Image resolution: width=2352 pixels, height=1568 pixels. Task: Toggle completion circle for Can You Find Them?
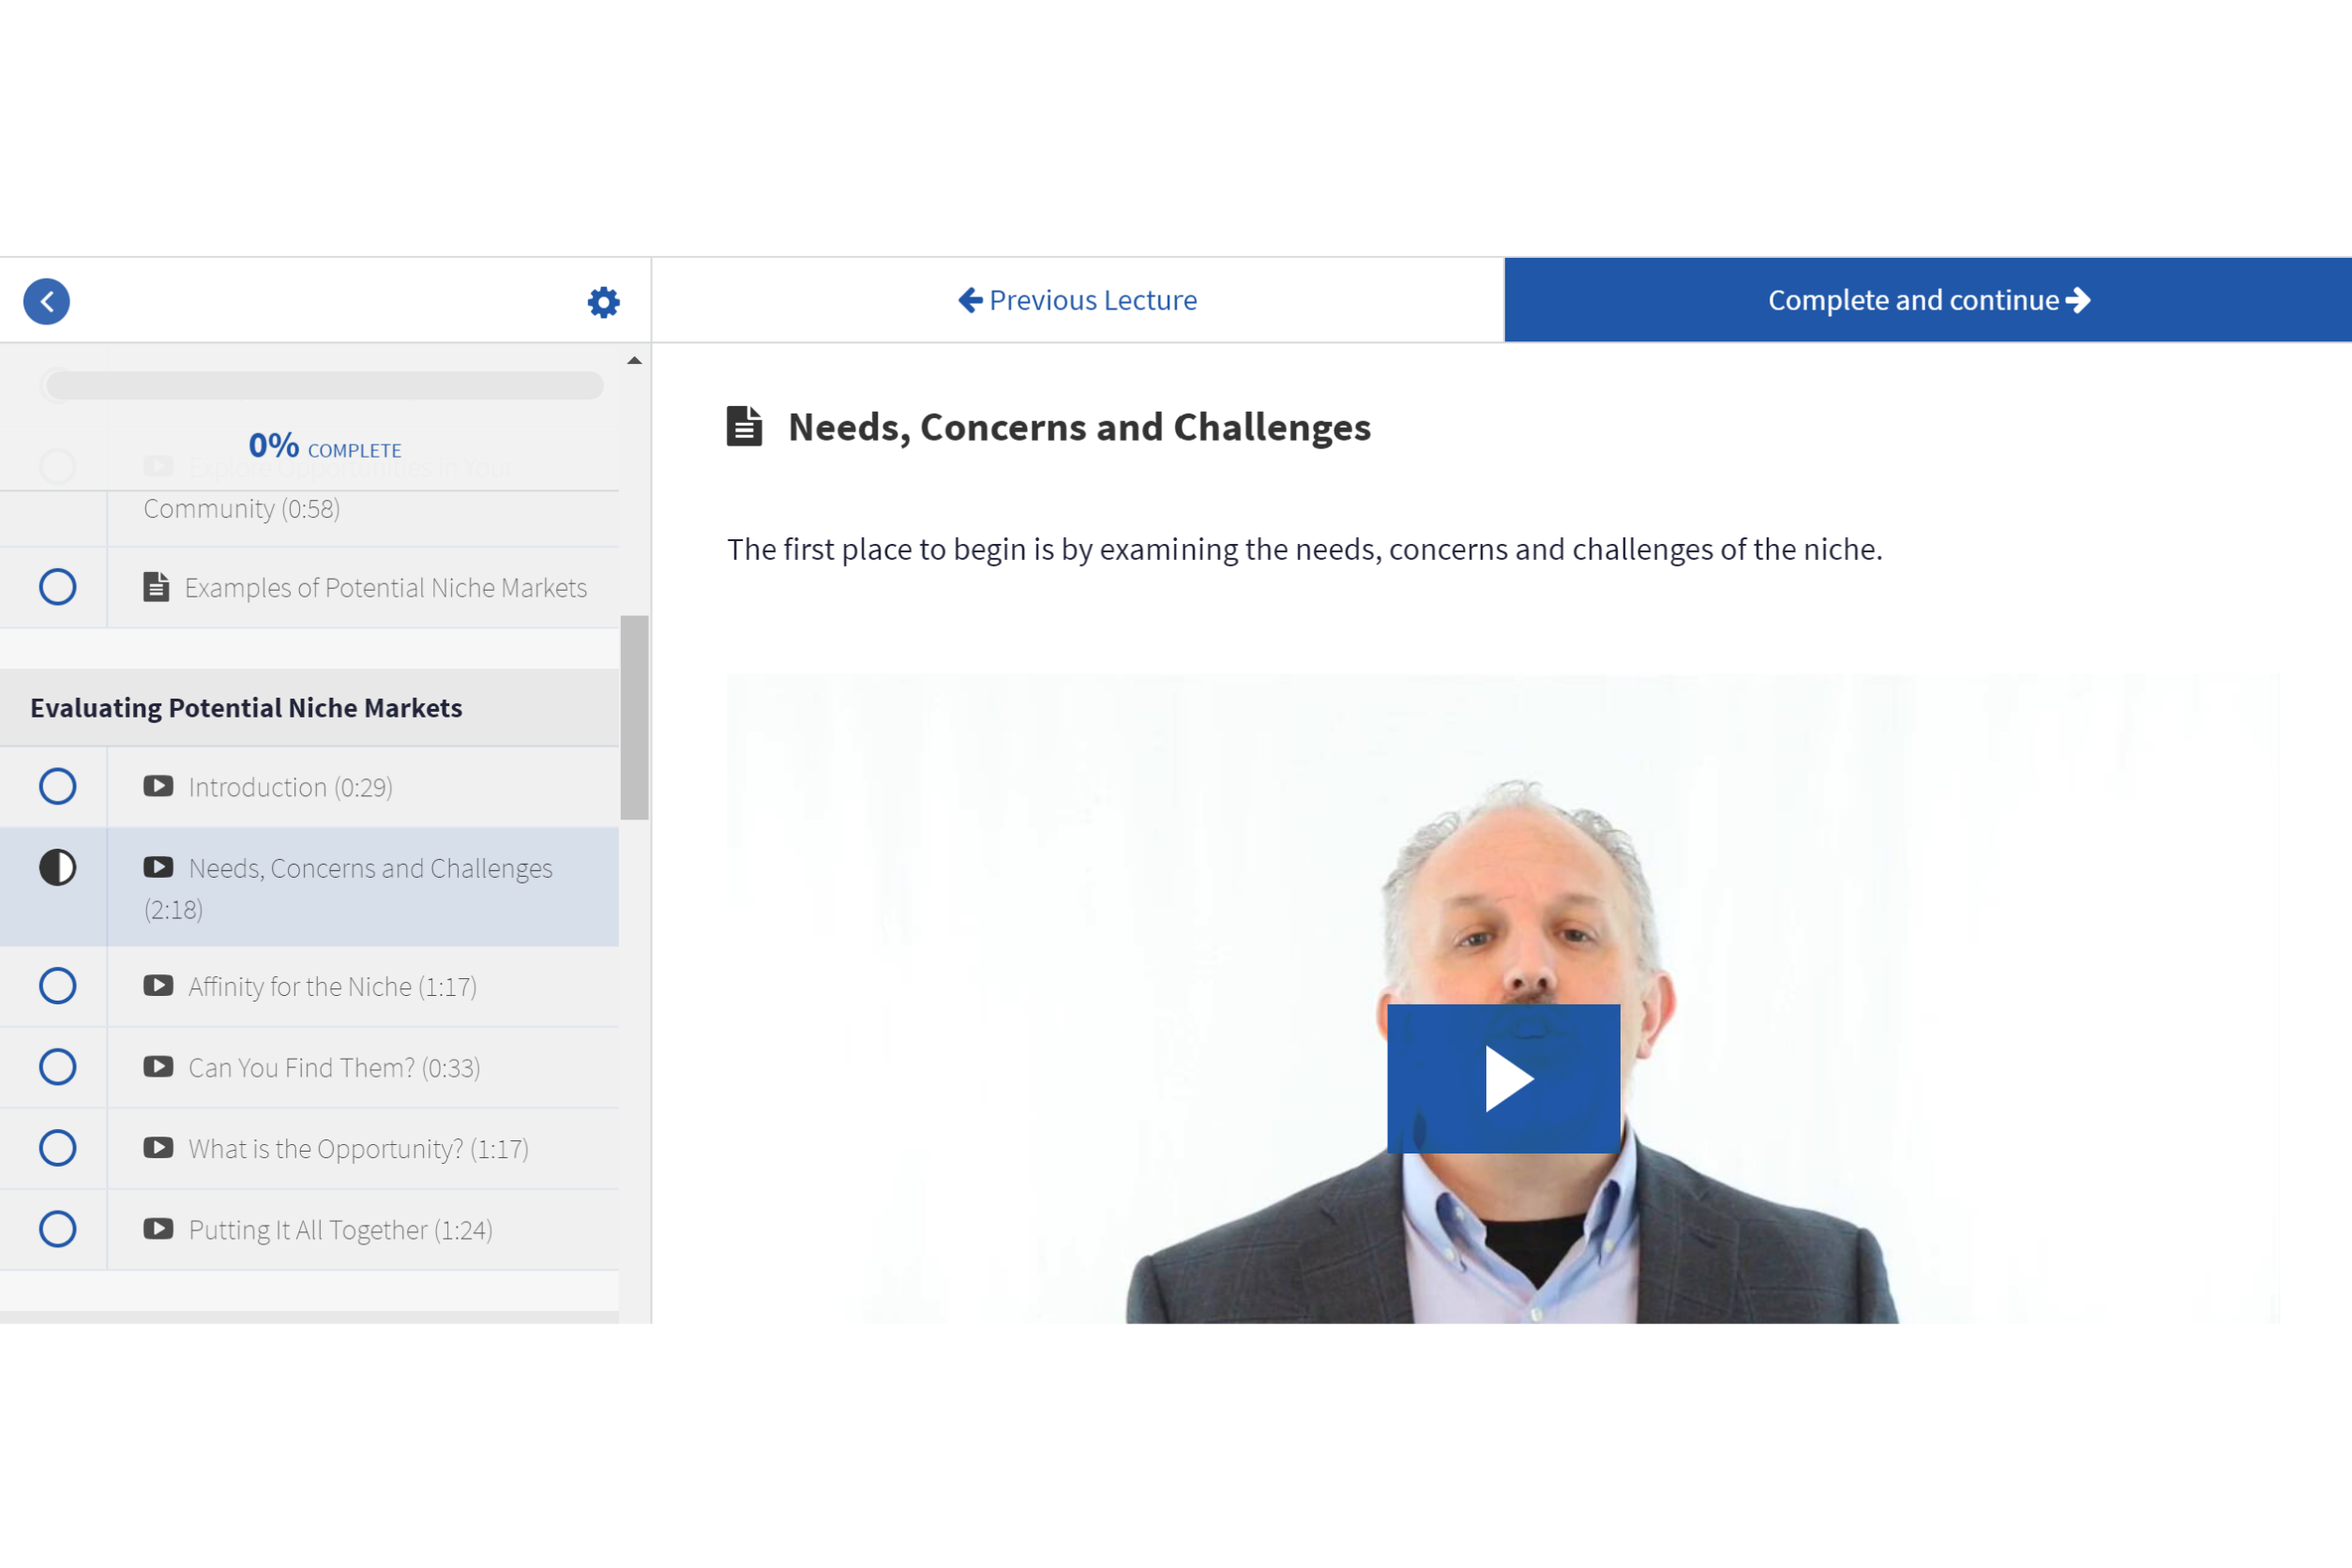coord(58,1067)
